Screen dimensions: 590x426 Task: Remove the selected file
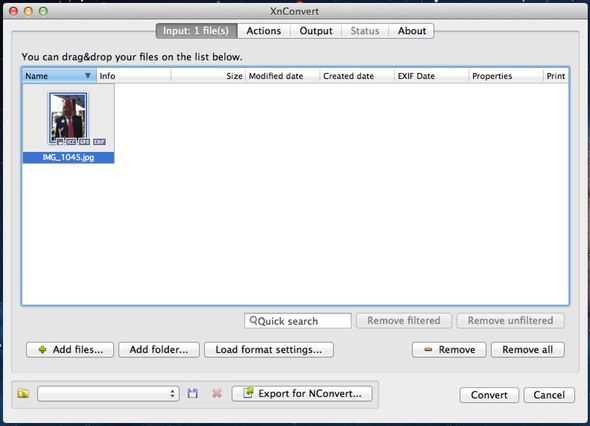pyautogui.click(x=449, y=350)
